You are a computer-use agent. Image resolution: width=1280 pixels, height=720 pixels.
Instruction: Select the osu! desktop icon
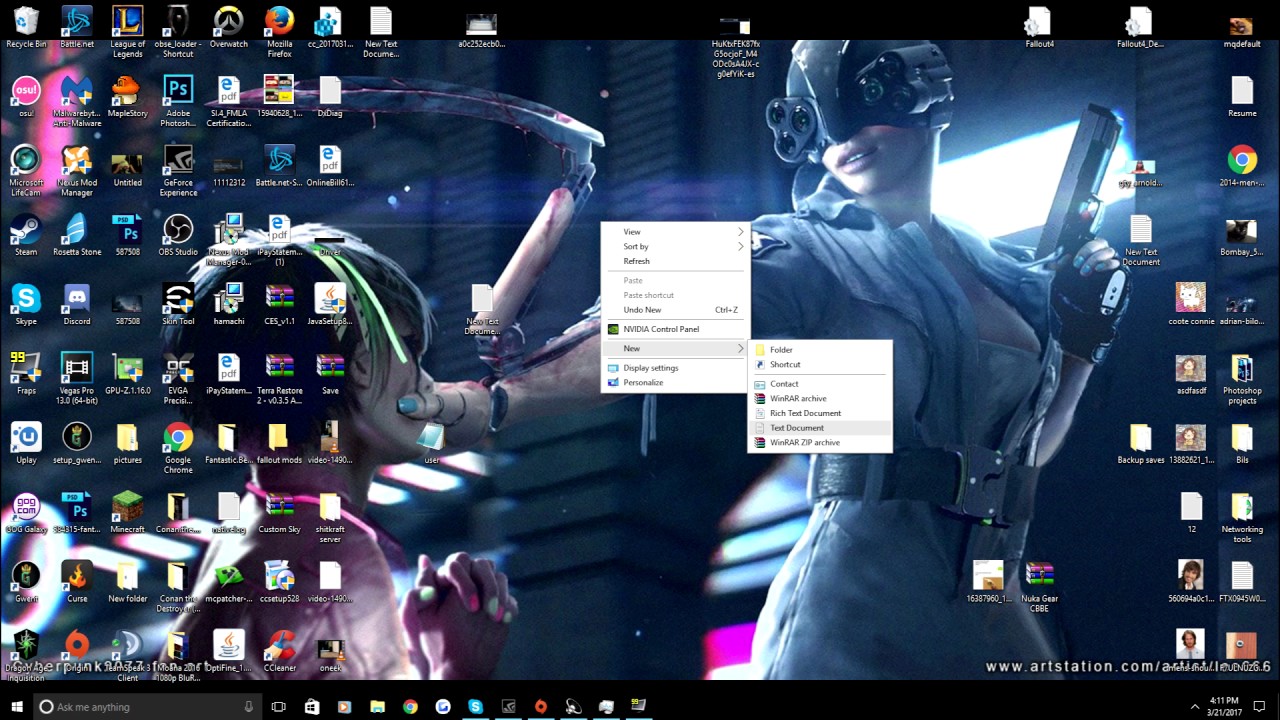26,97
